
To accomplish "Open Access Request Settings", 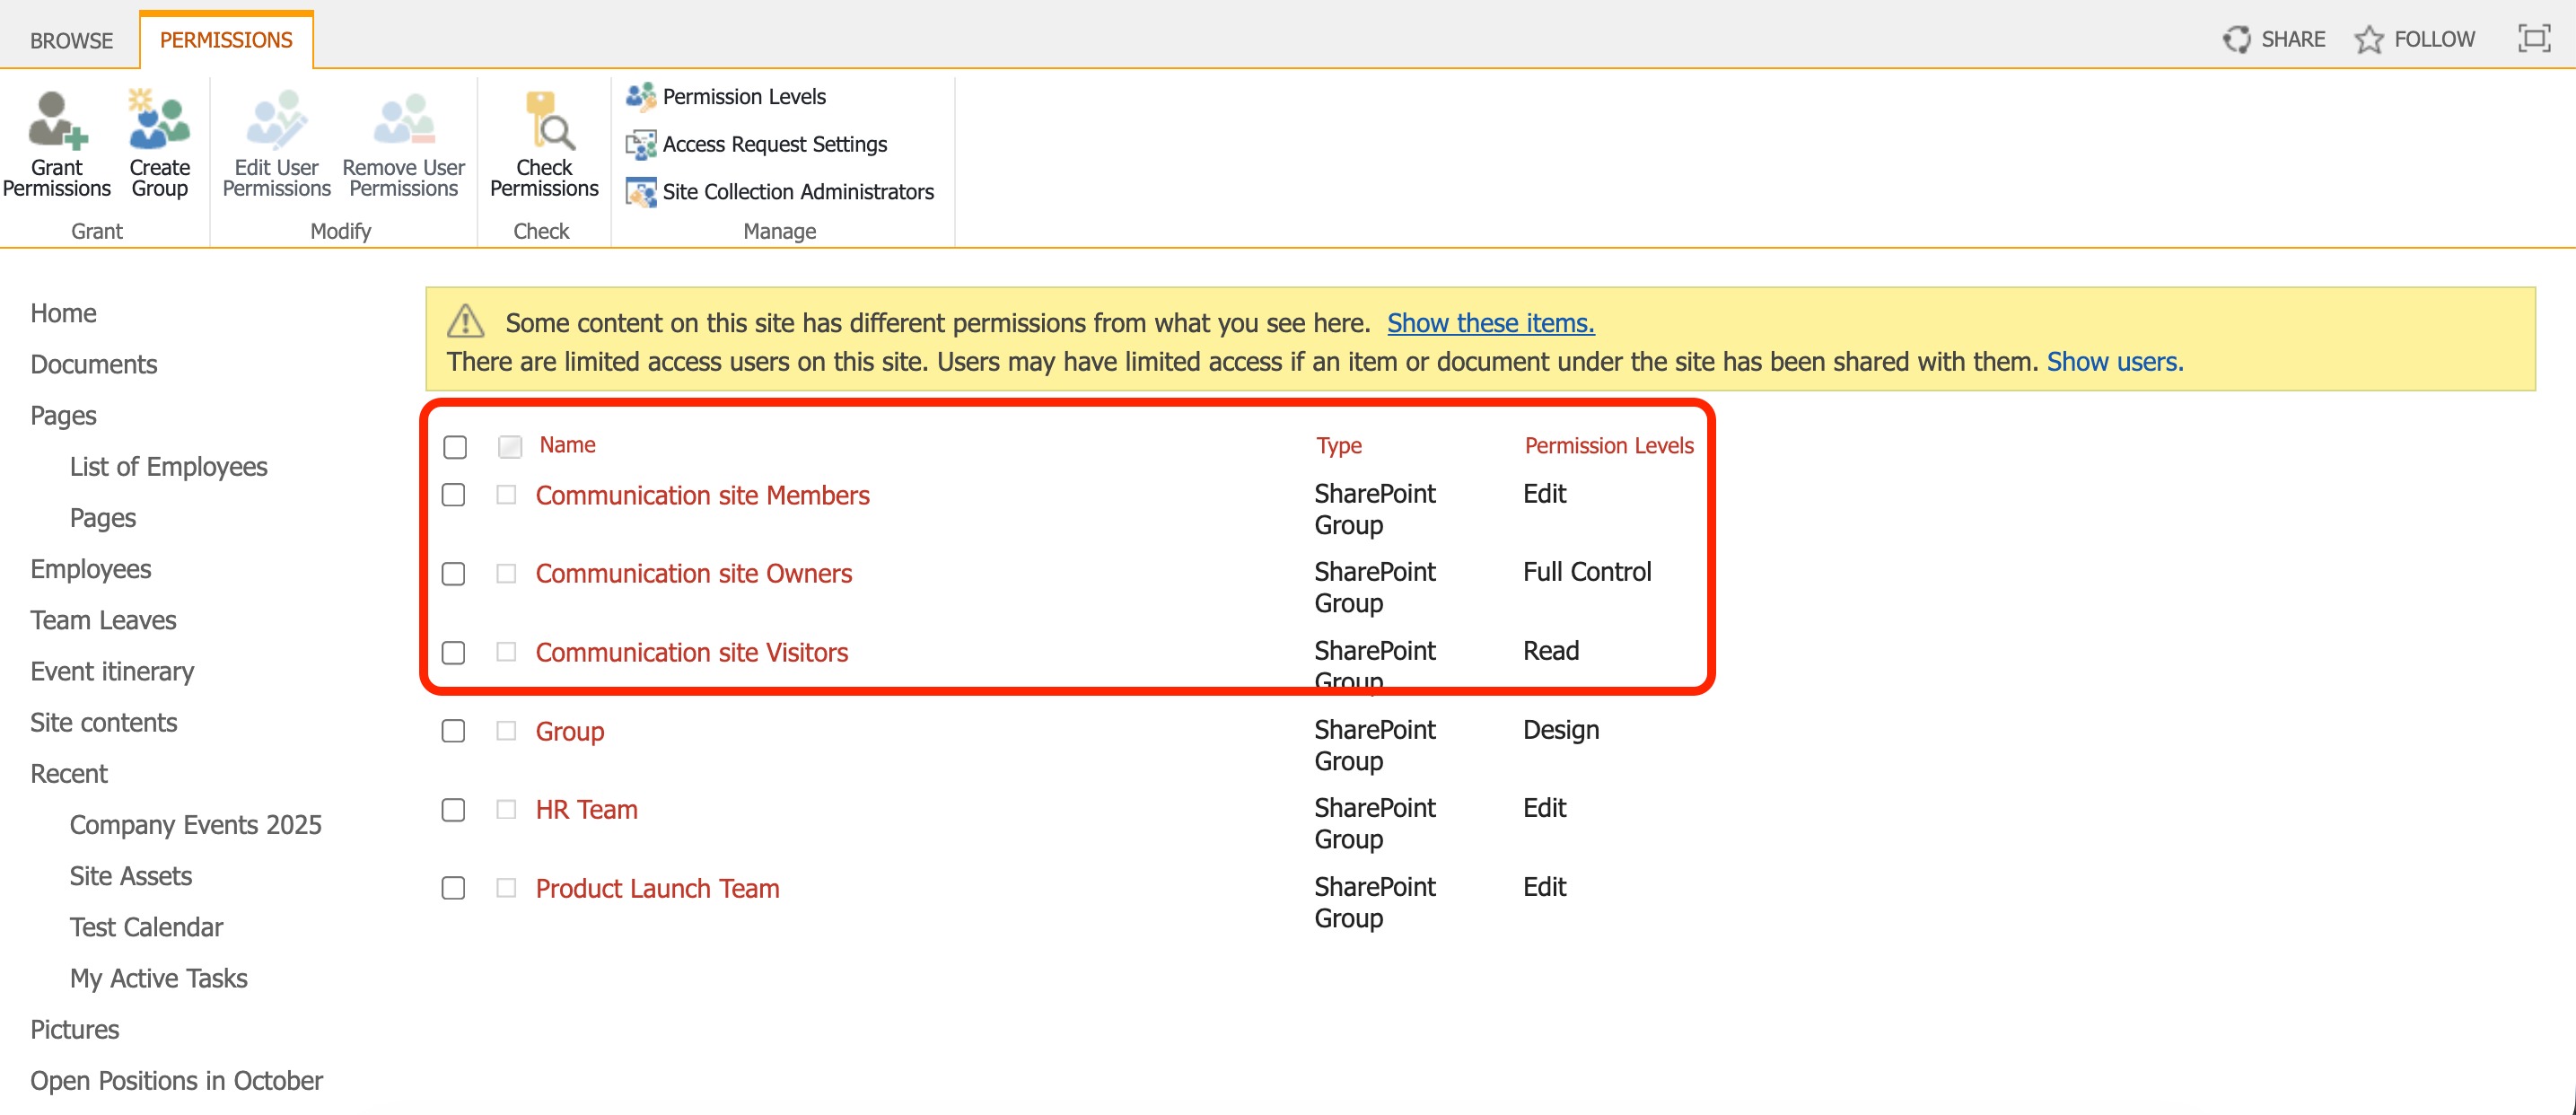I will click(775, 144).
